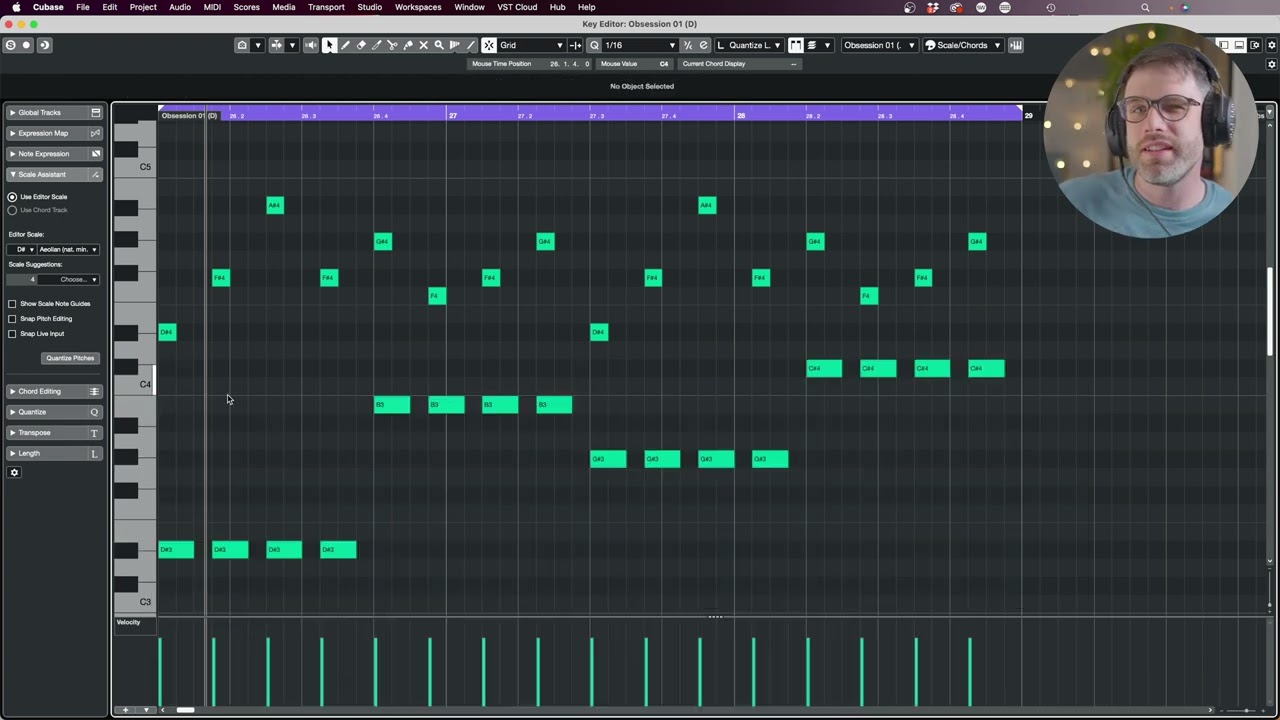Open the Obsession 01 part selector dropdown
Image resolution: width=1280 pixels, height=720 pixels.
(x=879, y=45)
